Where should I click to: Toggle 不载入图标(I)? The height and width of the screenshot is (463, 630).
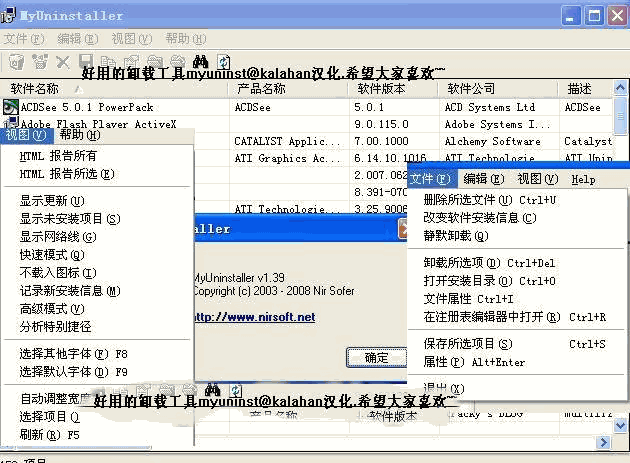pos(58,273)
